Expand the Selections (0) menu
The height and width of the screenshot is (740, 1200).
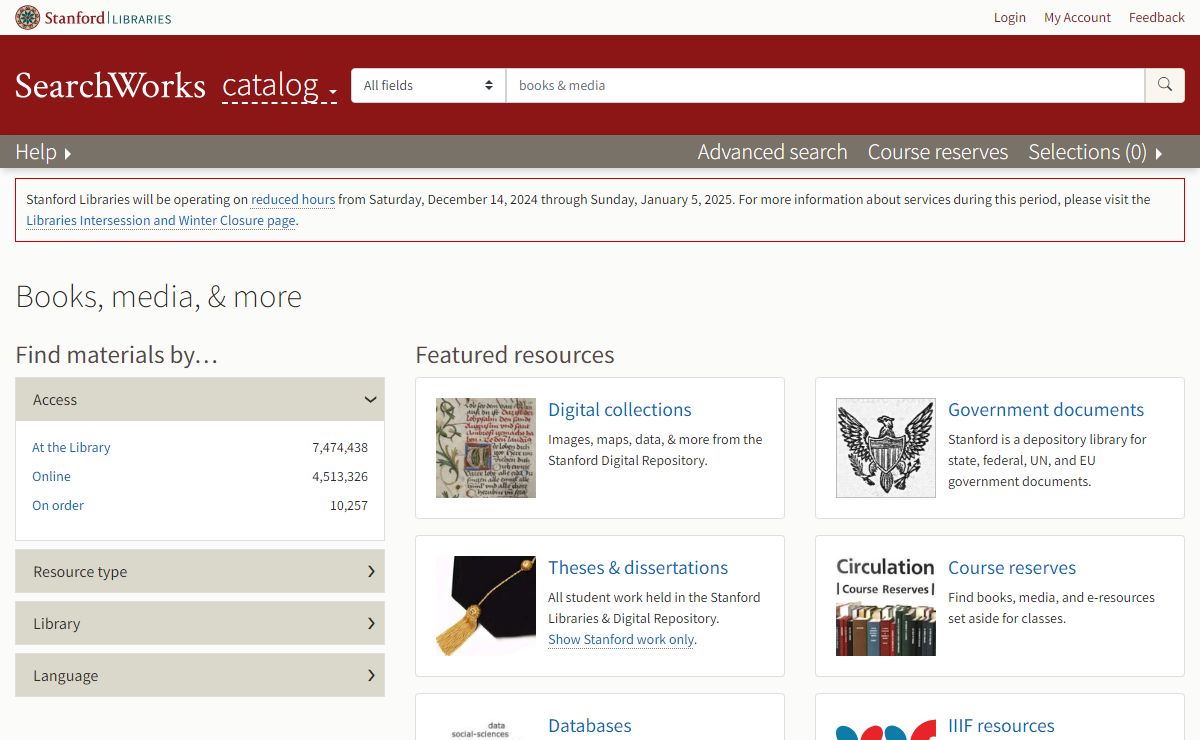click(1095, 152)
